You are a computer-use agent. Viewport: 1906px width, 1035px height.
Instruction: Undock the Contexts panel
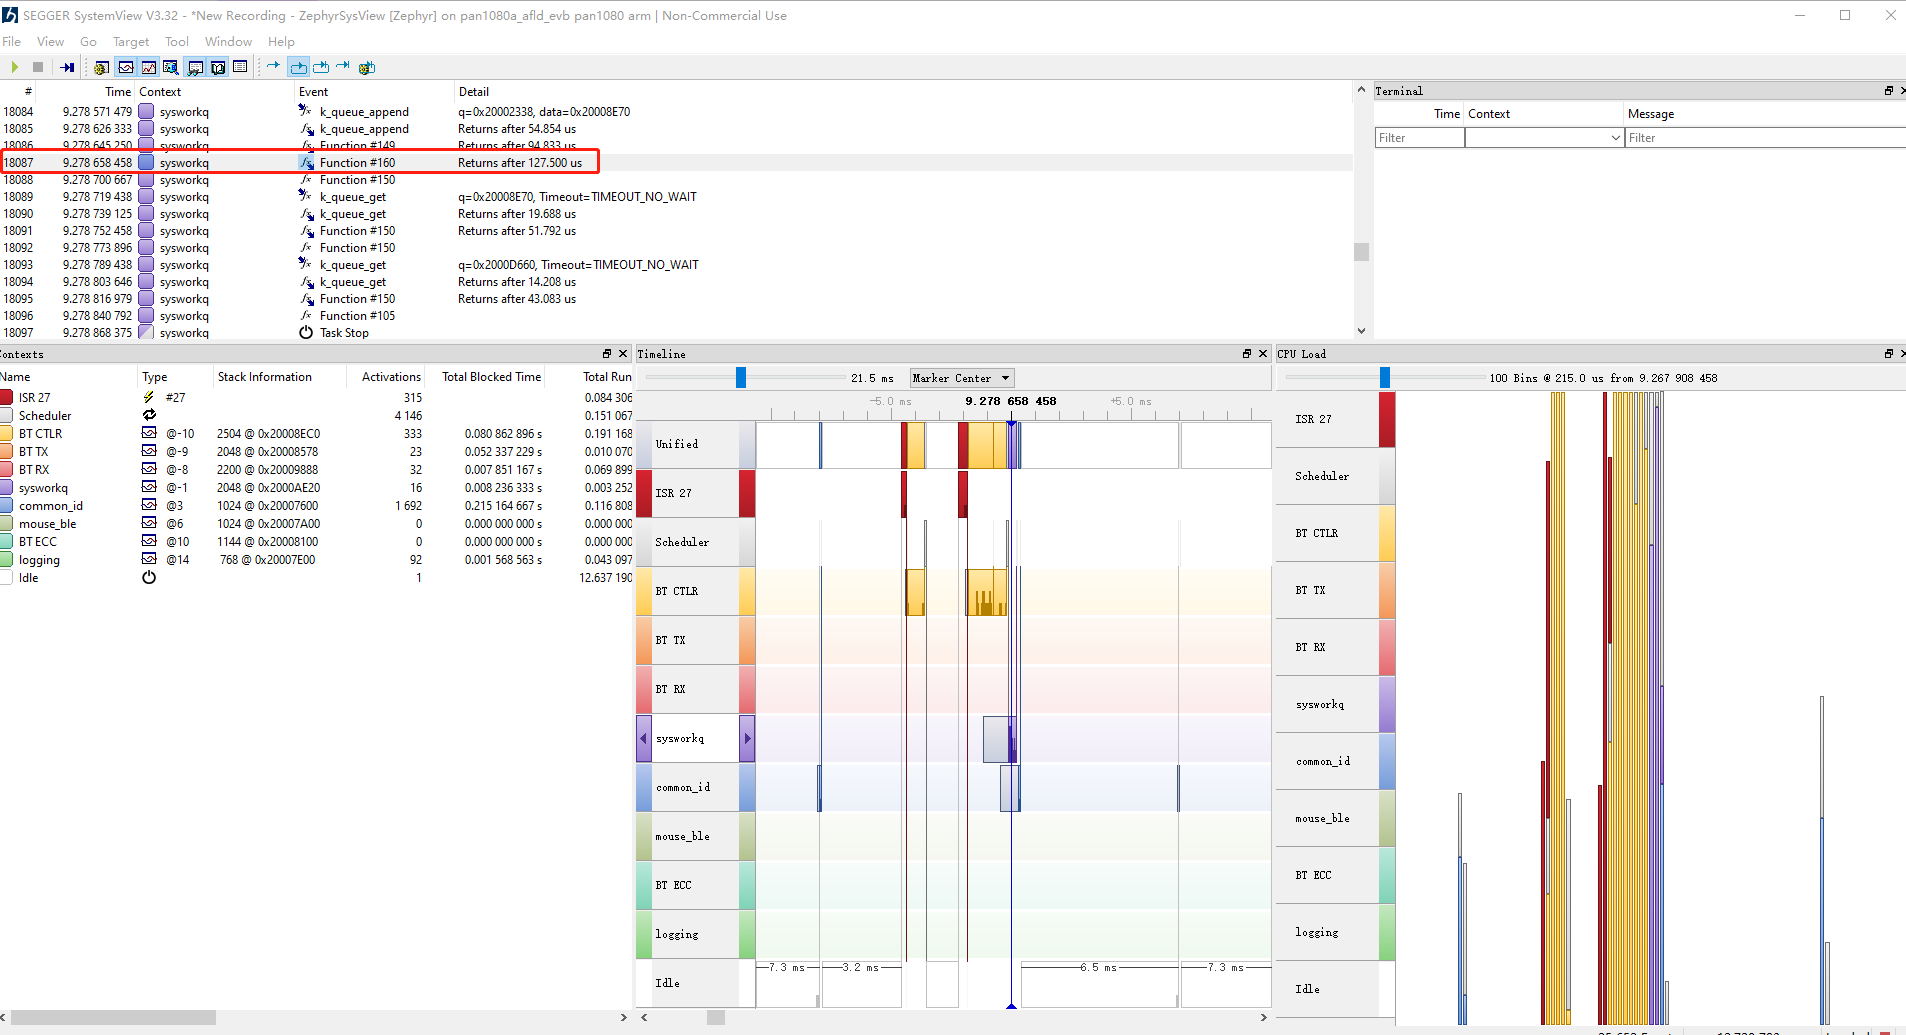[607, 354]
